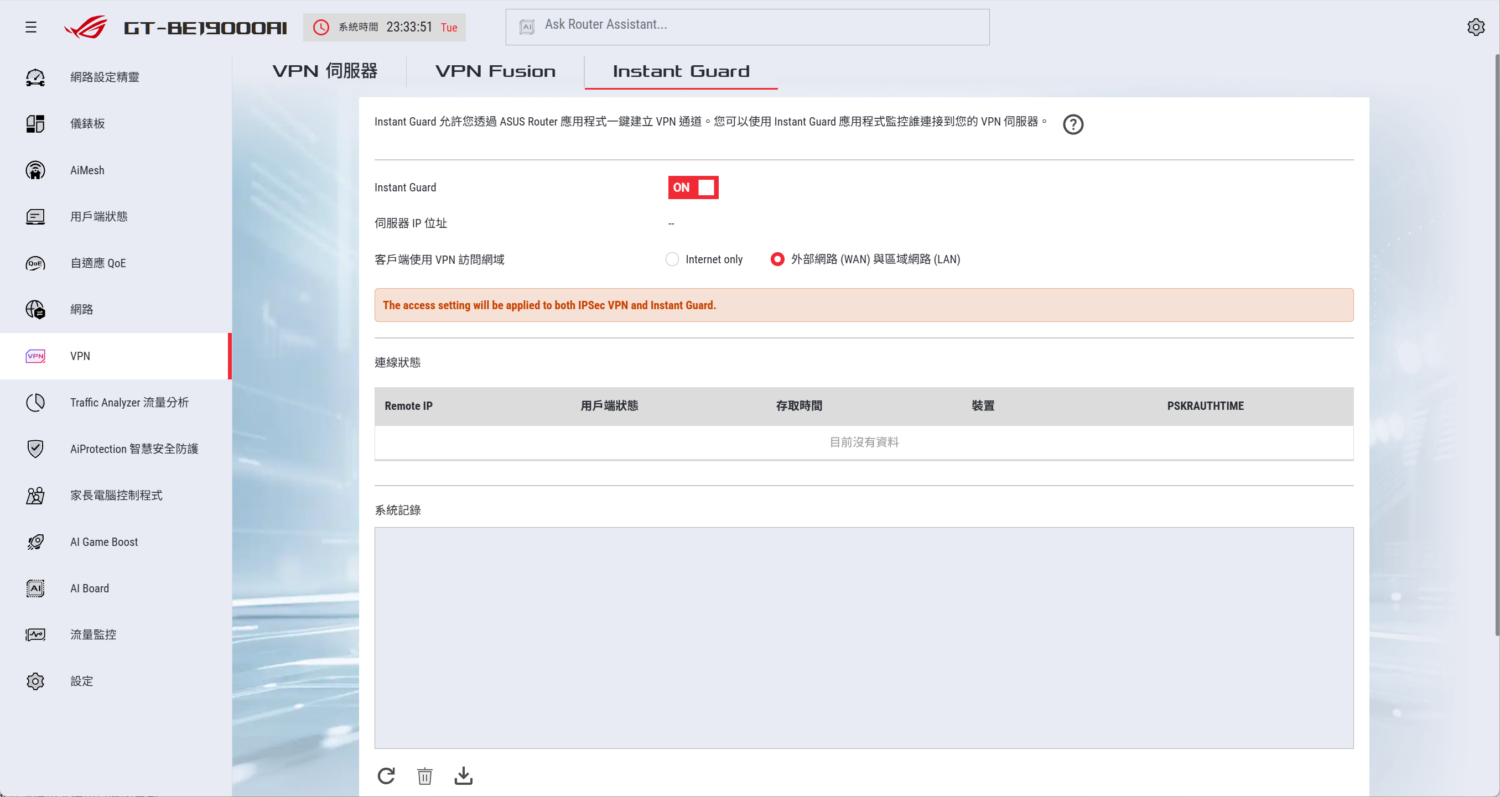Image resolution: width=1500 pixels, height=797 pixels.
Task: Open 設定 gear icon in sidebar
Action: [x=35, y=681]
